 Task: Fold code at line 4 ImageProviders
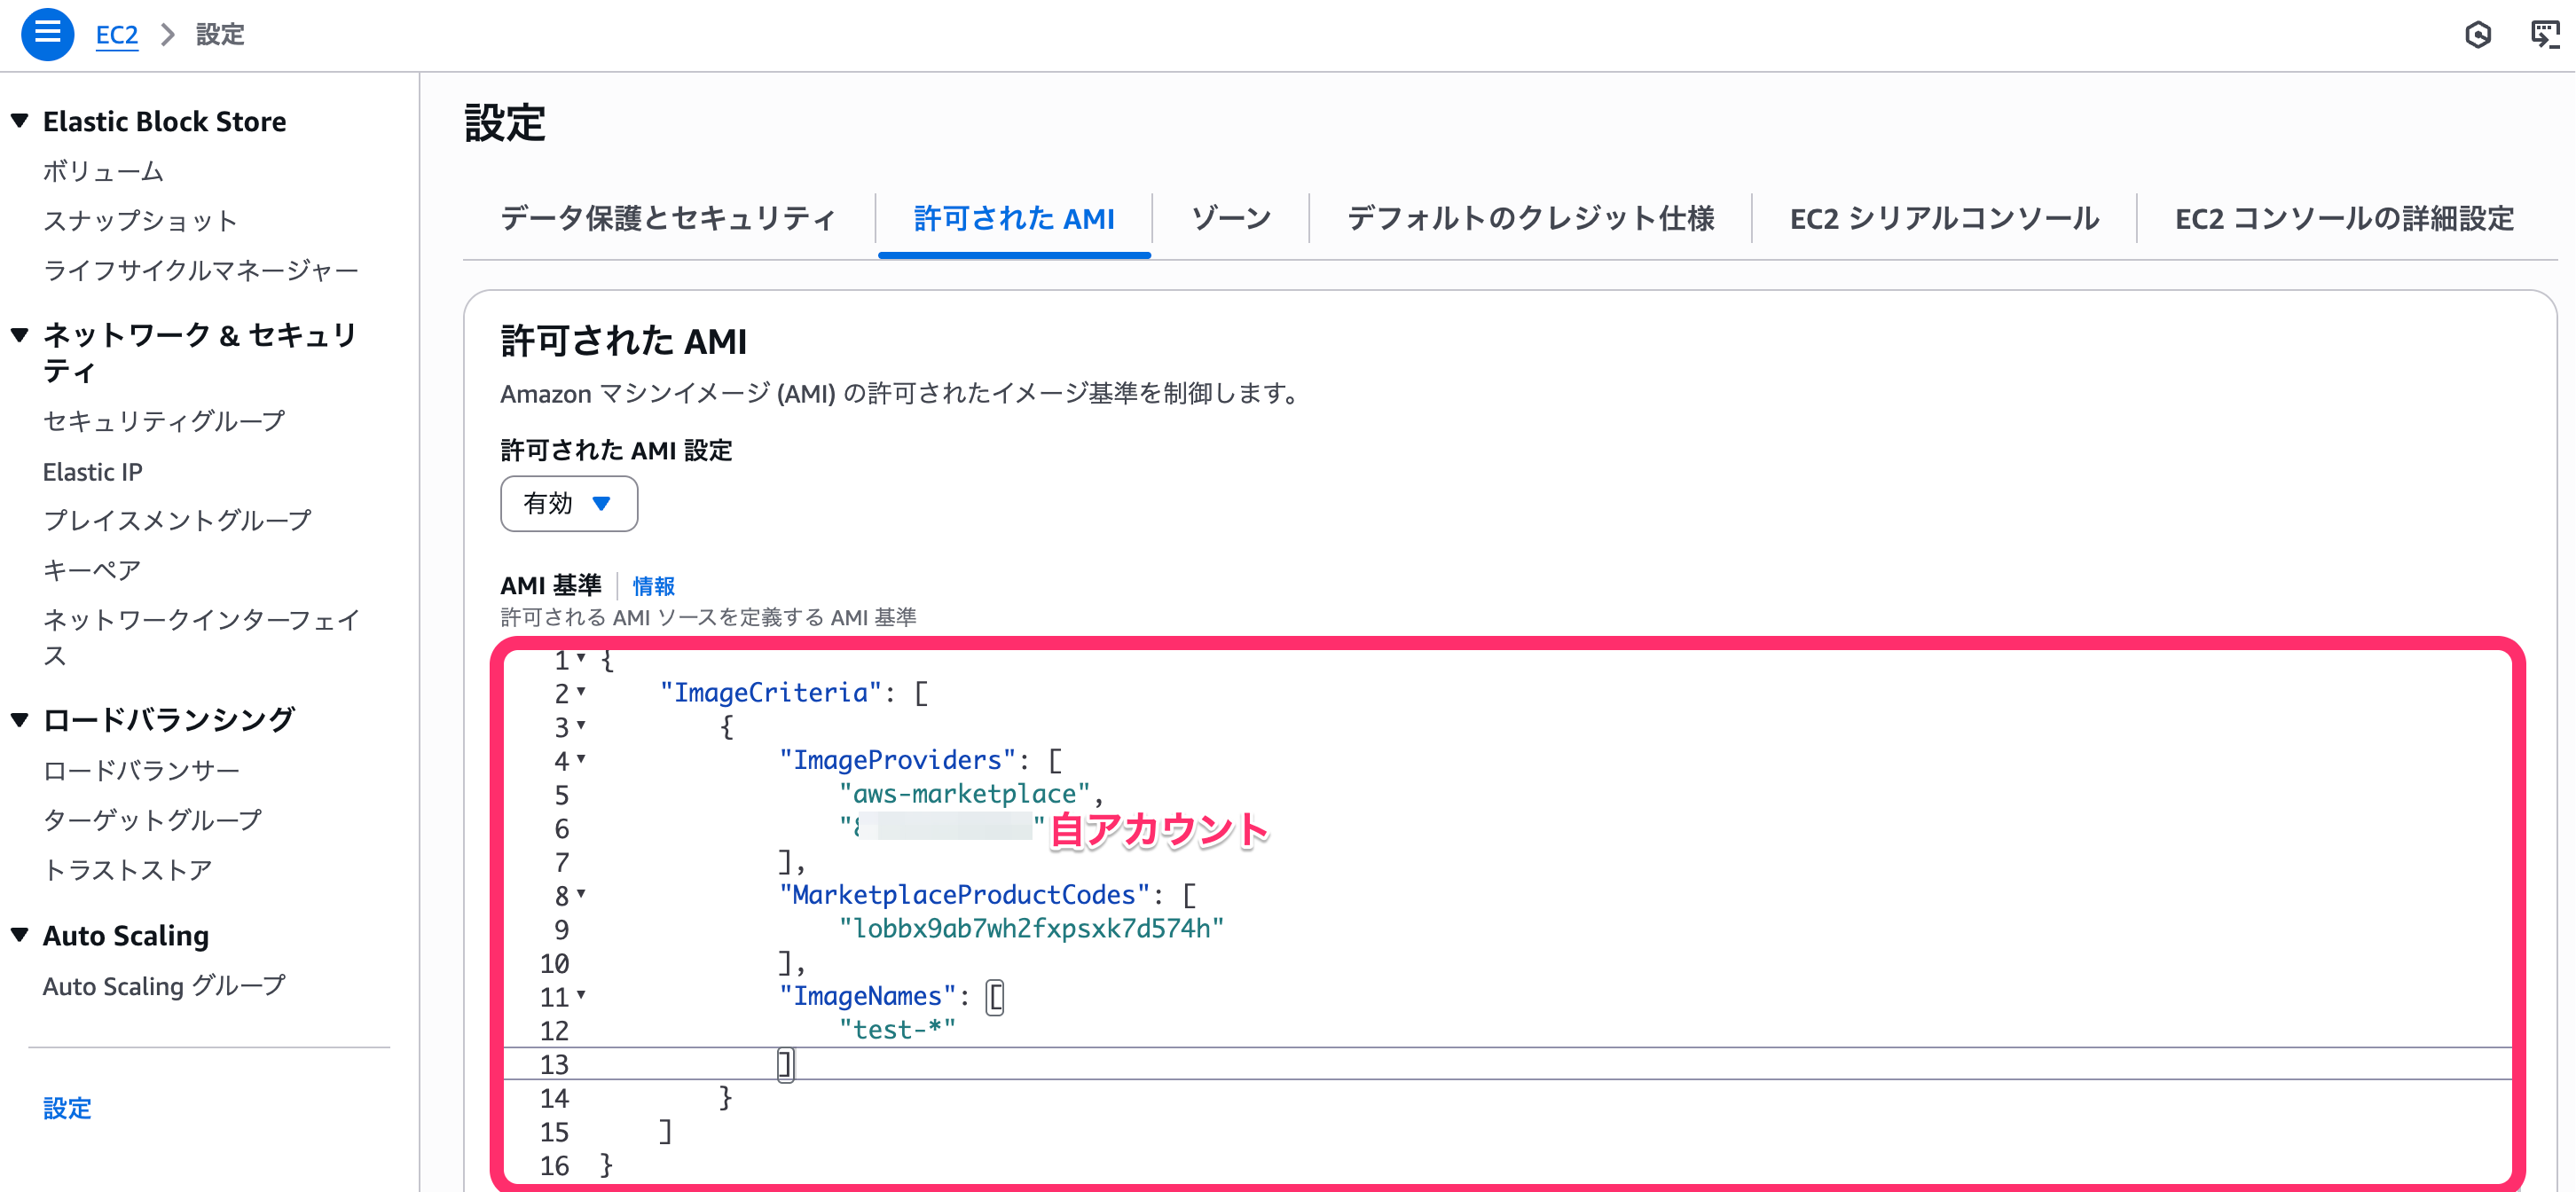click(x=581, y=759)
